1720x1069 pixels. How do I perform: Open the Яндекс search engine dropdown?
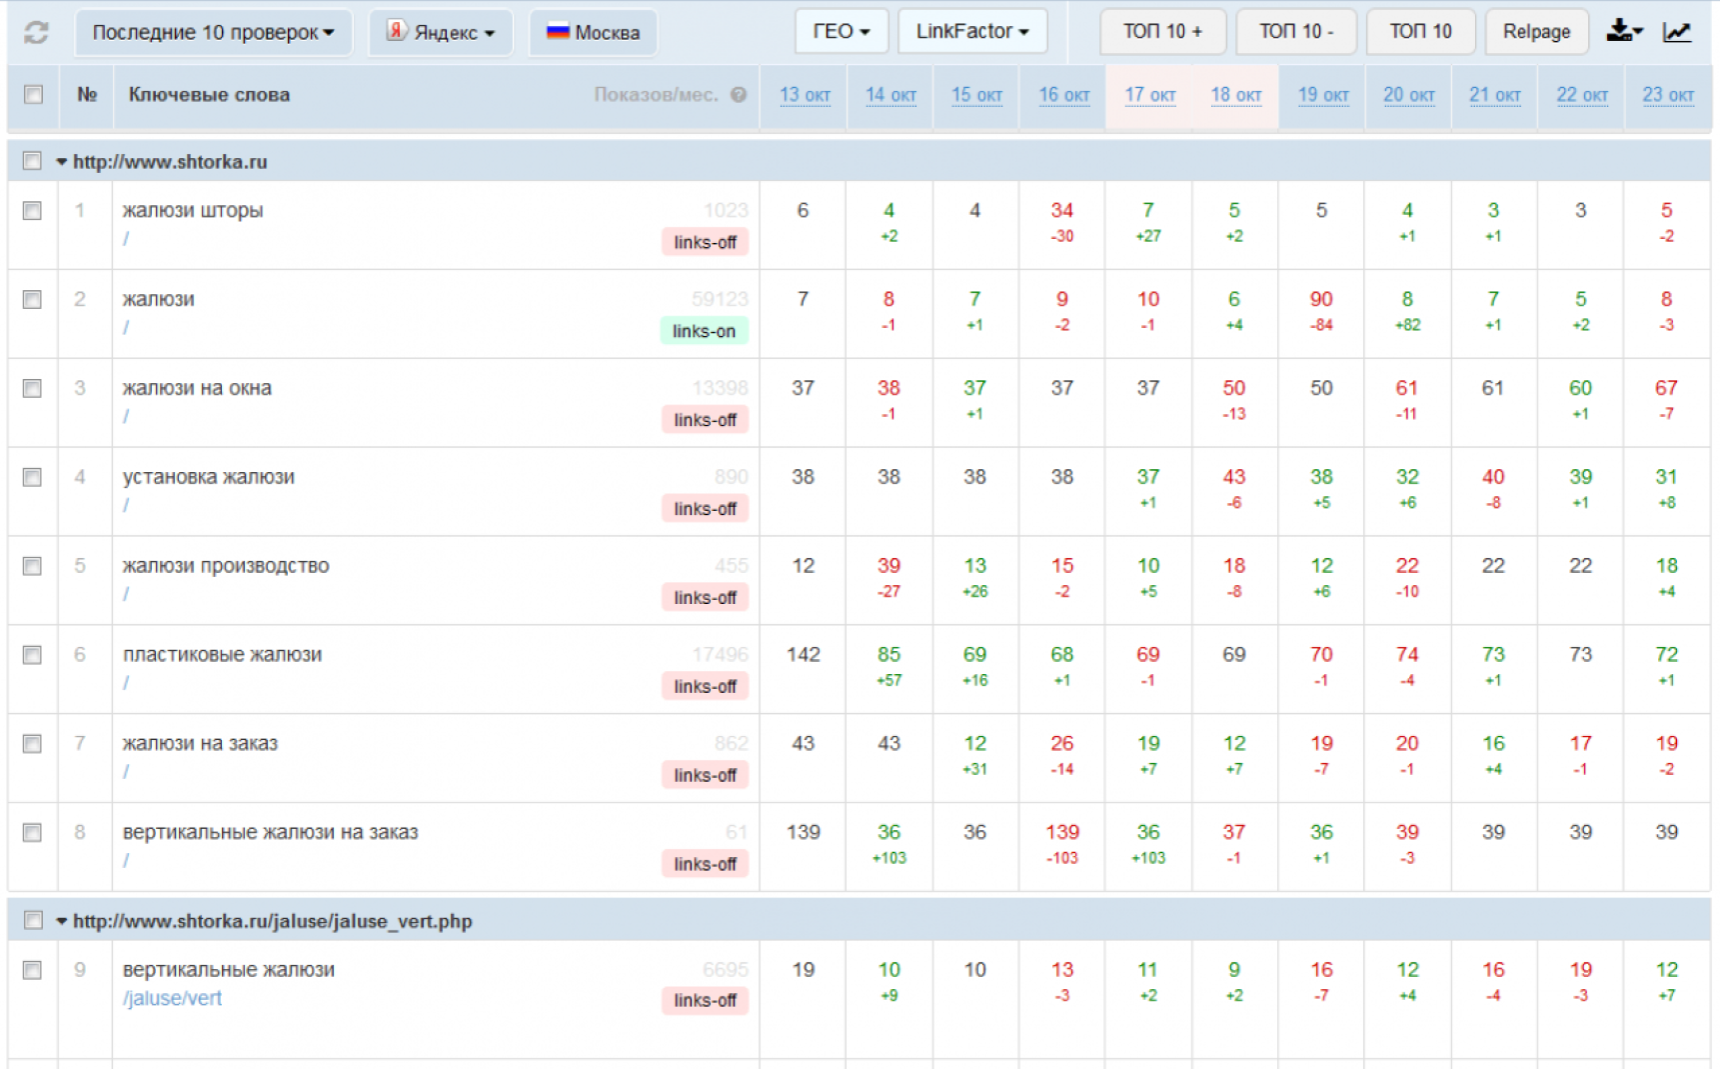tap(441, 32)
